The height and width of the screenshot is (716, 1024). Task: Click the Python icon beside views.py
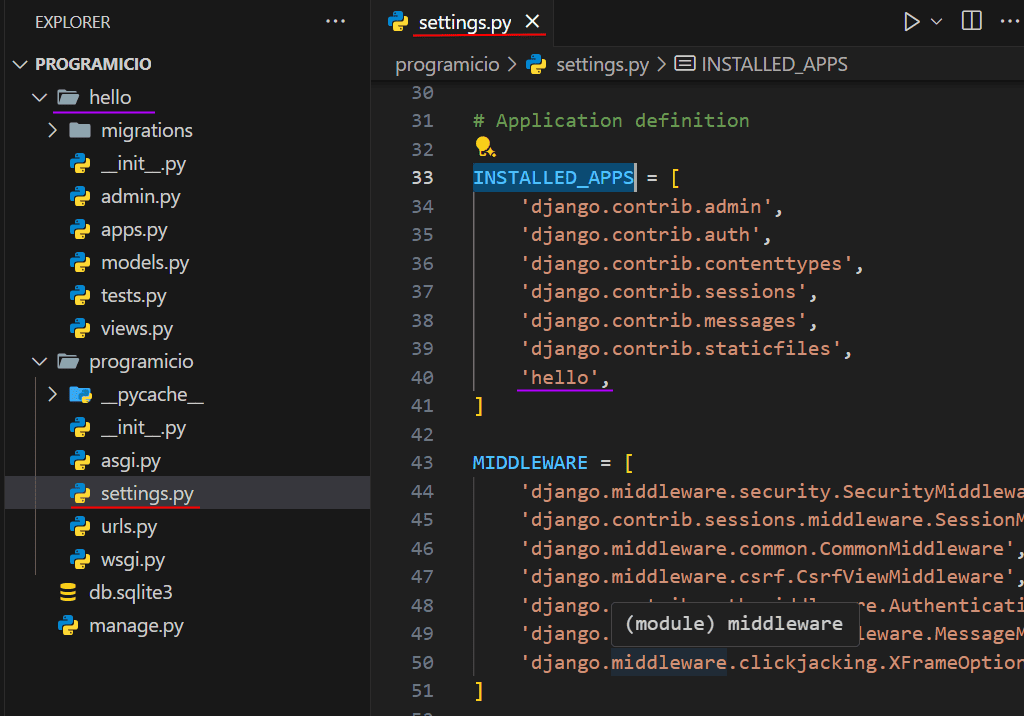coord(80,328)
